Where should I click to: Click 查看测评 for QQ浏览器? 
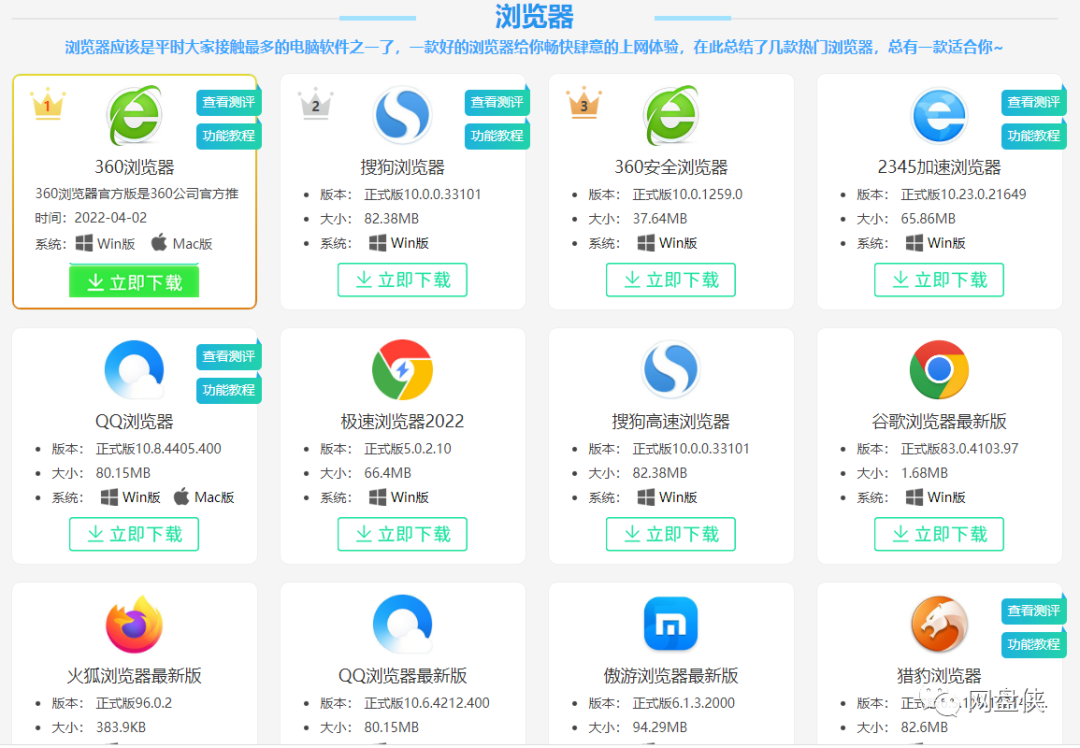pos(228,355)
